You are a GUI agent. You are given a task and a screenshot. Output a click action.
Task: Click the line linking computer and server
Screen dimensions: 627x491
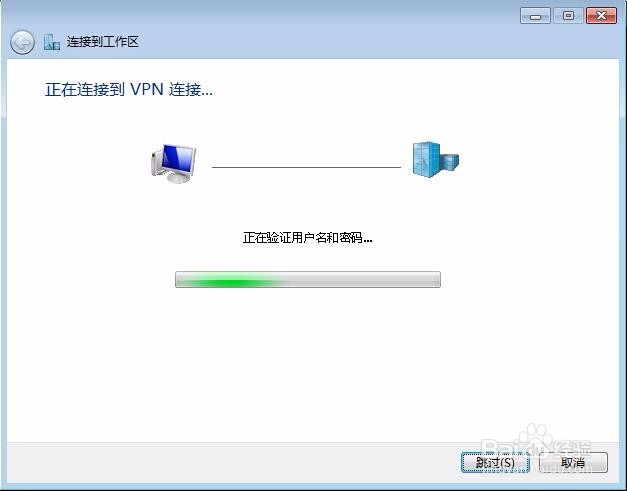pyautogui.click(x=306, y=167)
